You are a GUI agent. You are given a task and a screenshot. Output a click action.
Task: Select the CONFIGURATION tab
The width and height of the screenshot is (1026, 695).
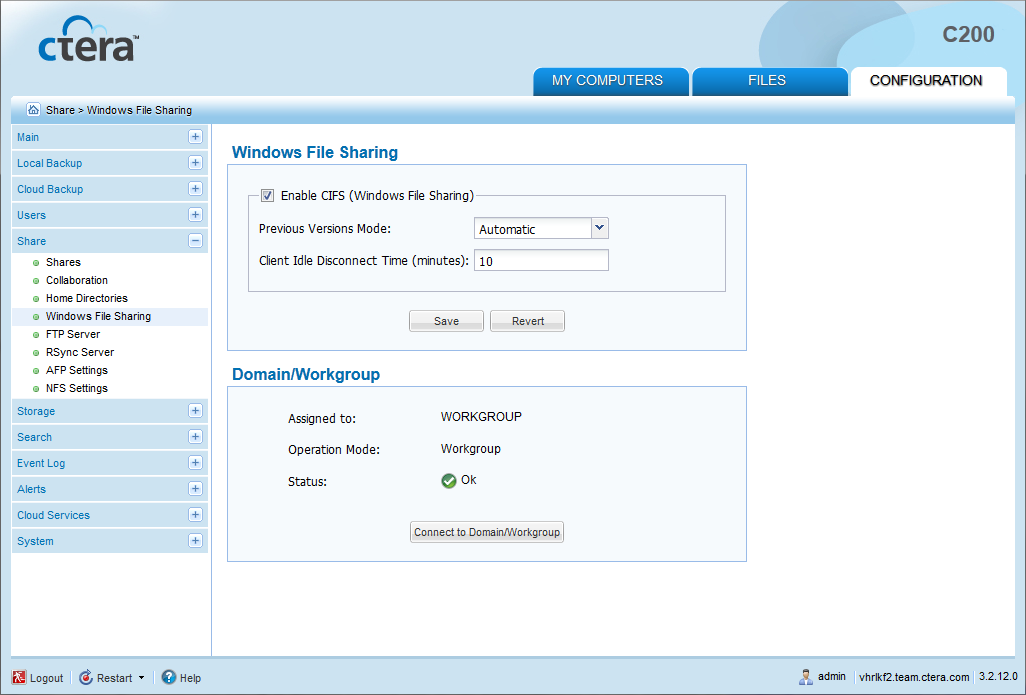928,81
